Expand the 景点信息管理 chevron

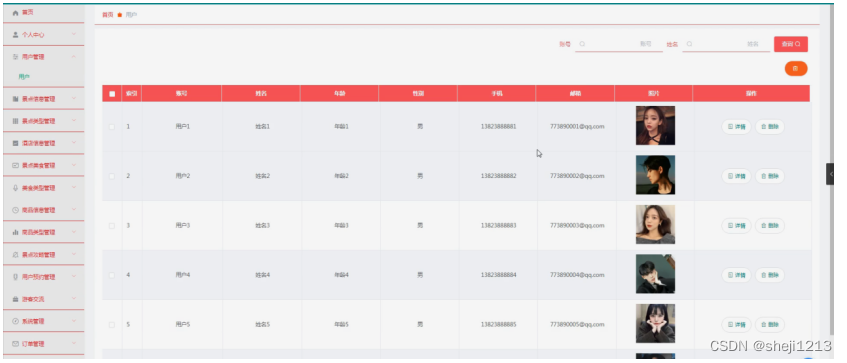[74, 99]
